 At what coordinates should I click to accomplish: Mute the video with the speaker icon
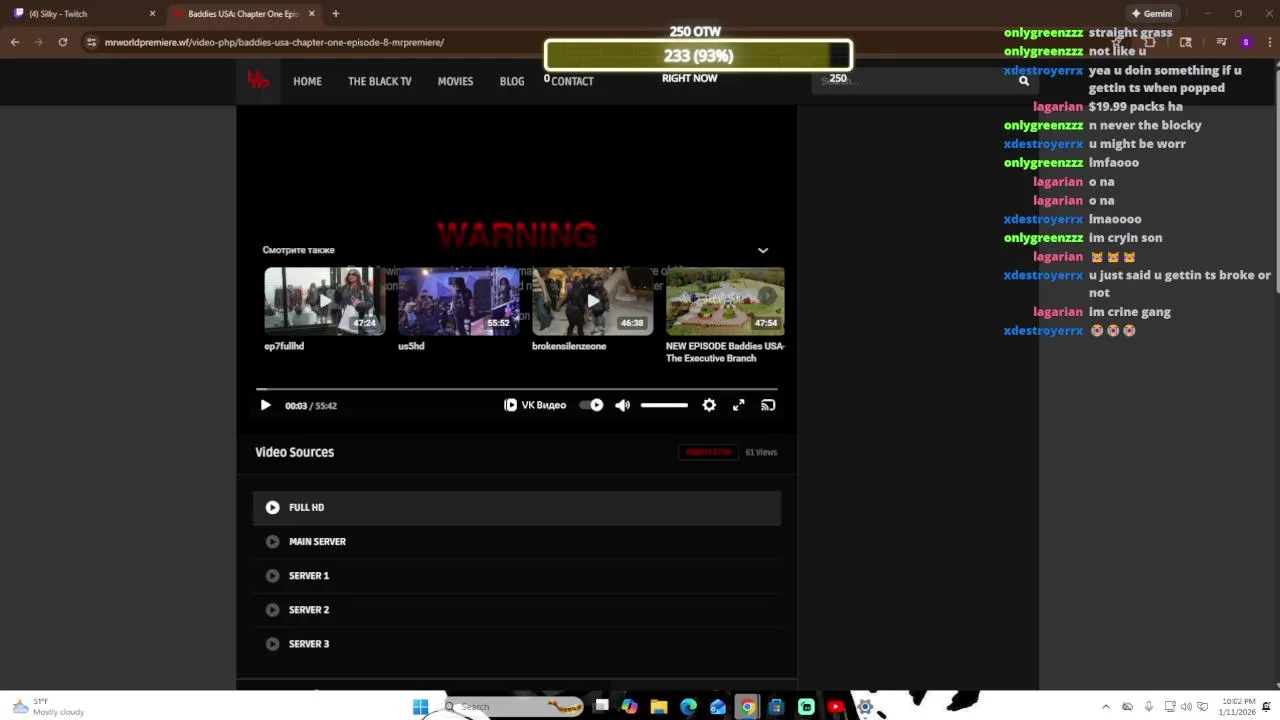click(622, 405)
